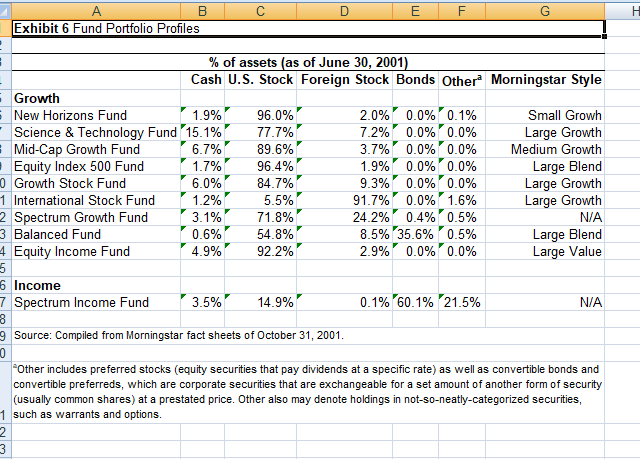Click the 'Growth Stock Fund' cell
The image size is (640, 459).
(x=96, y=184)
